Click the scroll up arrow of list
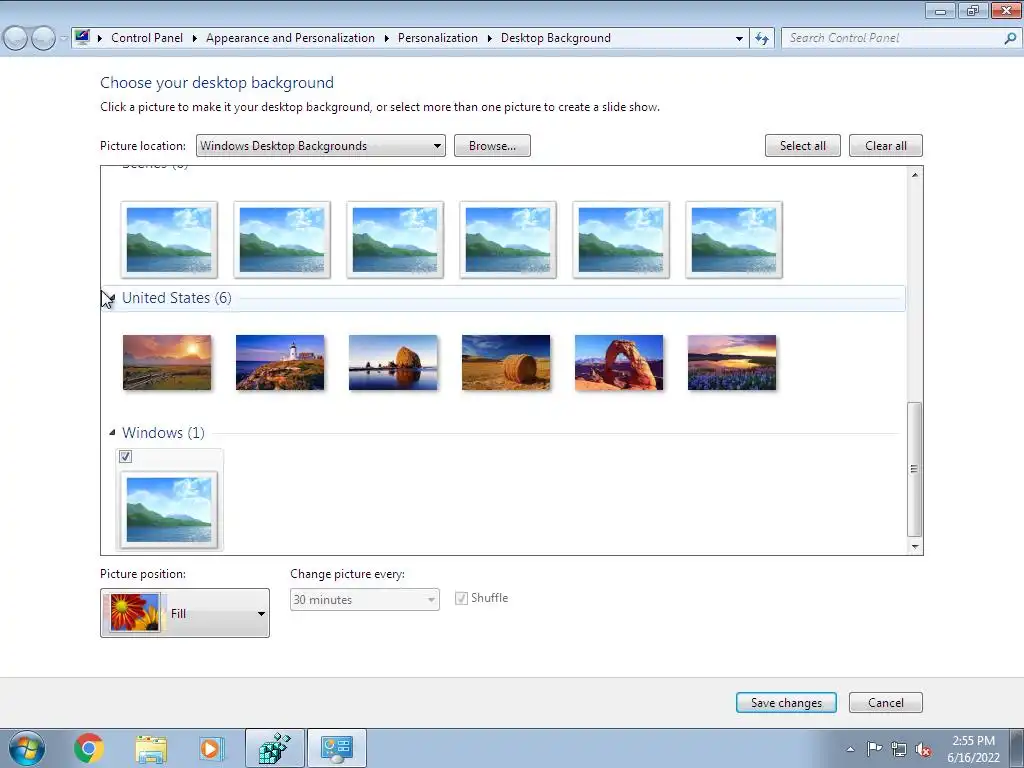This screenshot has height=768, width=1024. coord(915,174)
